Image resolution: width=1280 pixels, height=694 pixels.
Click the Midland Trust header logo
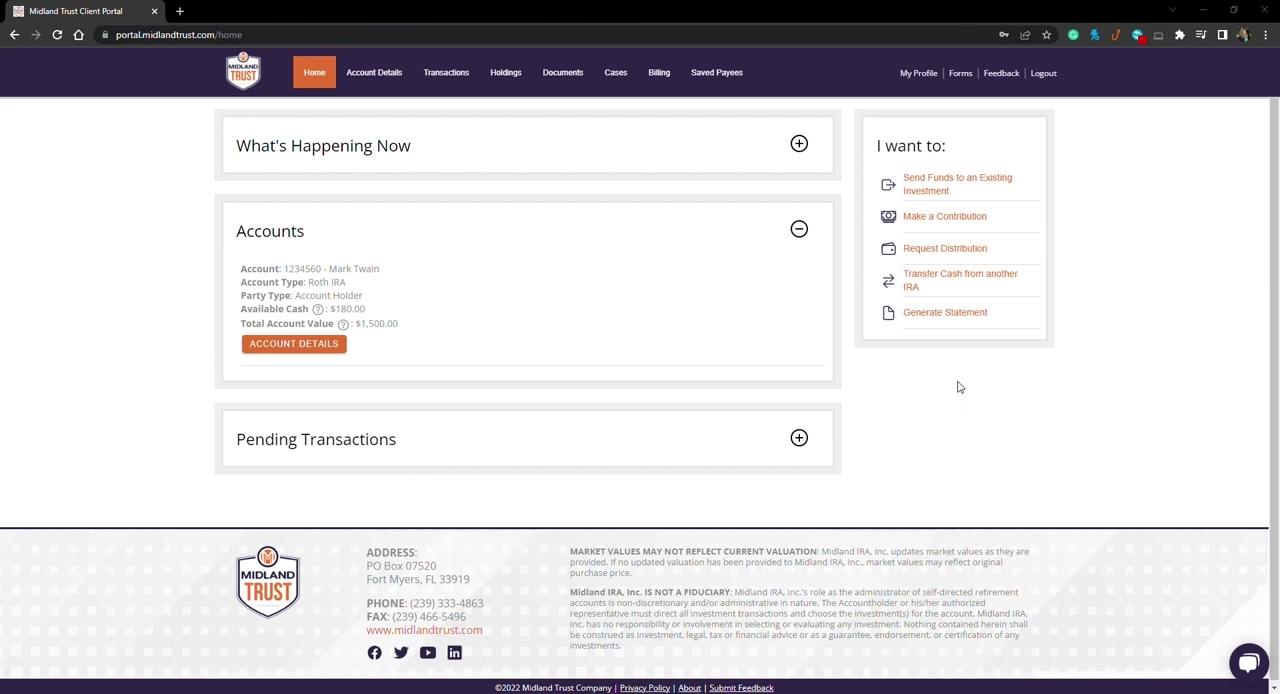pyautogui.click(x=243, y=72)
